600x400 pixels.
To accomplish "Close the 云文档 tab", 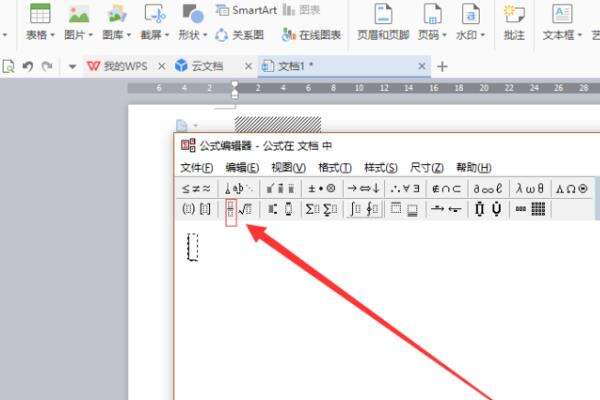I will tap(248, 66).
